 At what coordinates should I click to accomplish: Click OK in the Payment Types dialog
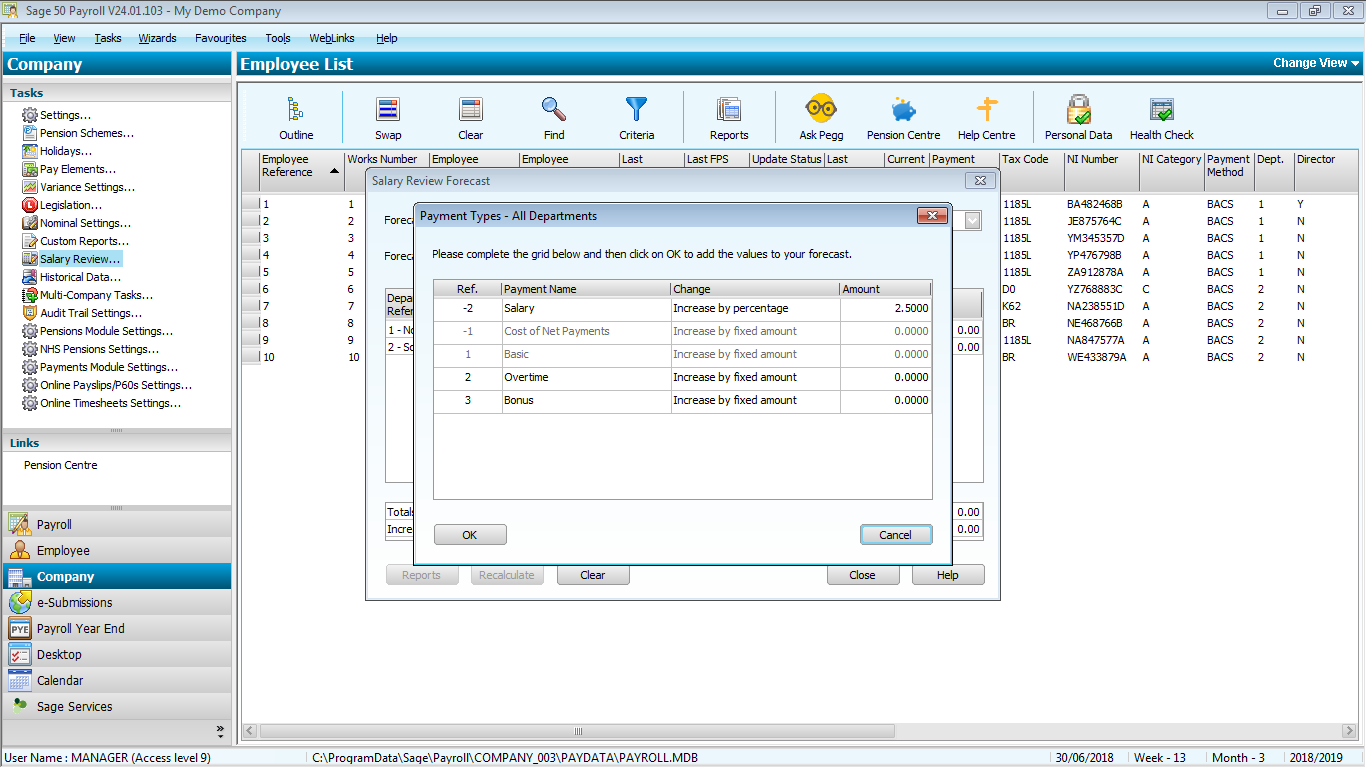(x=469, y=534)
